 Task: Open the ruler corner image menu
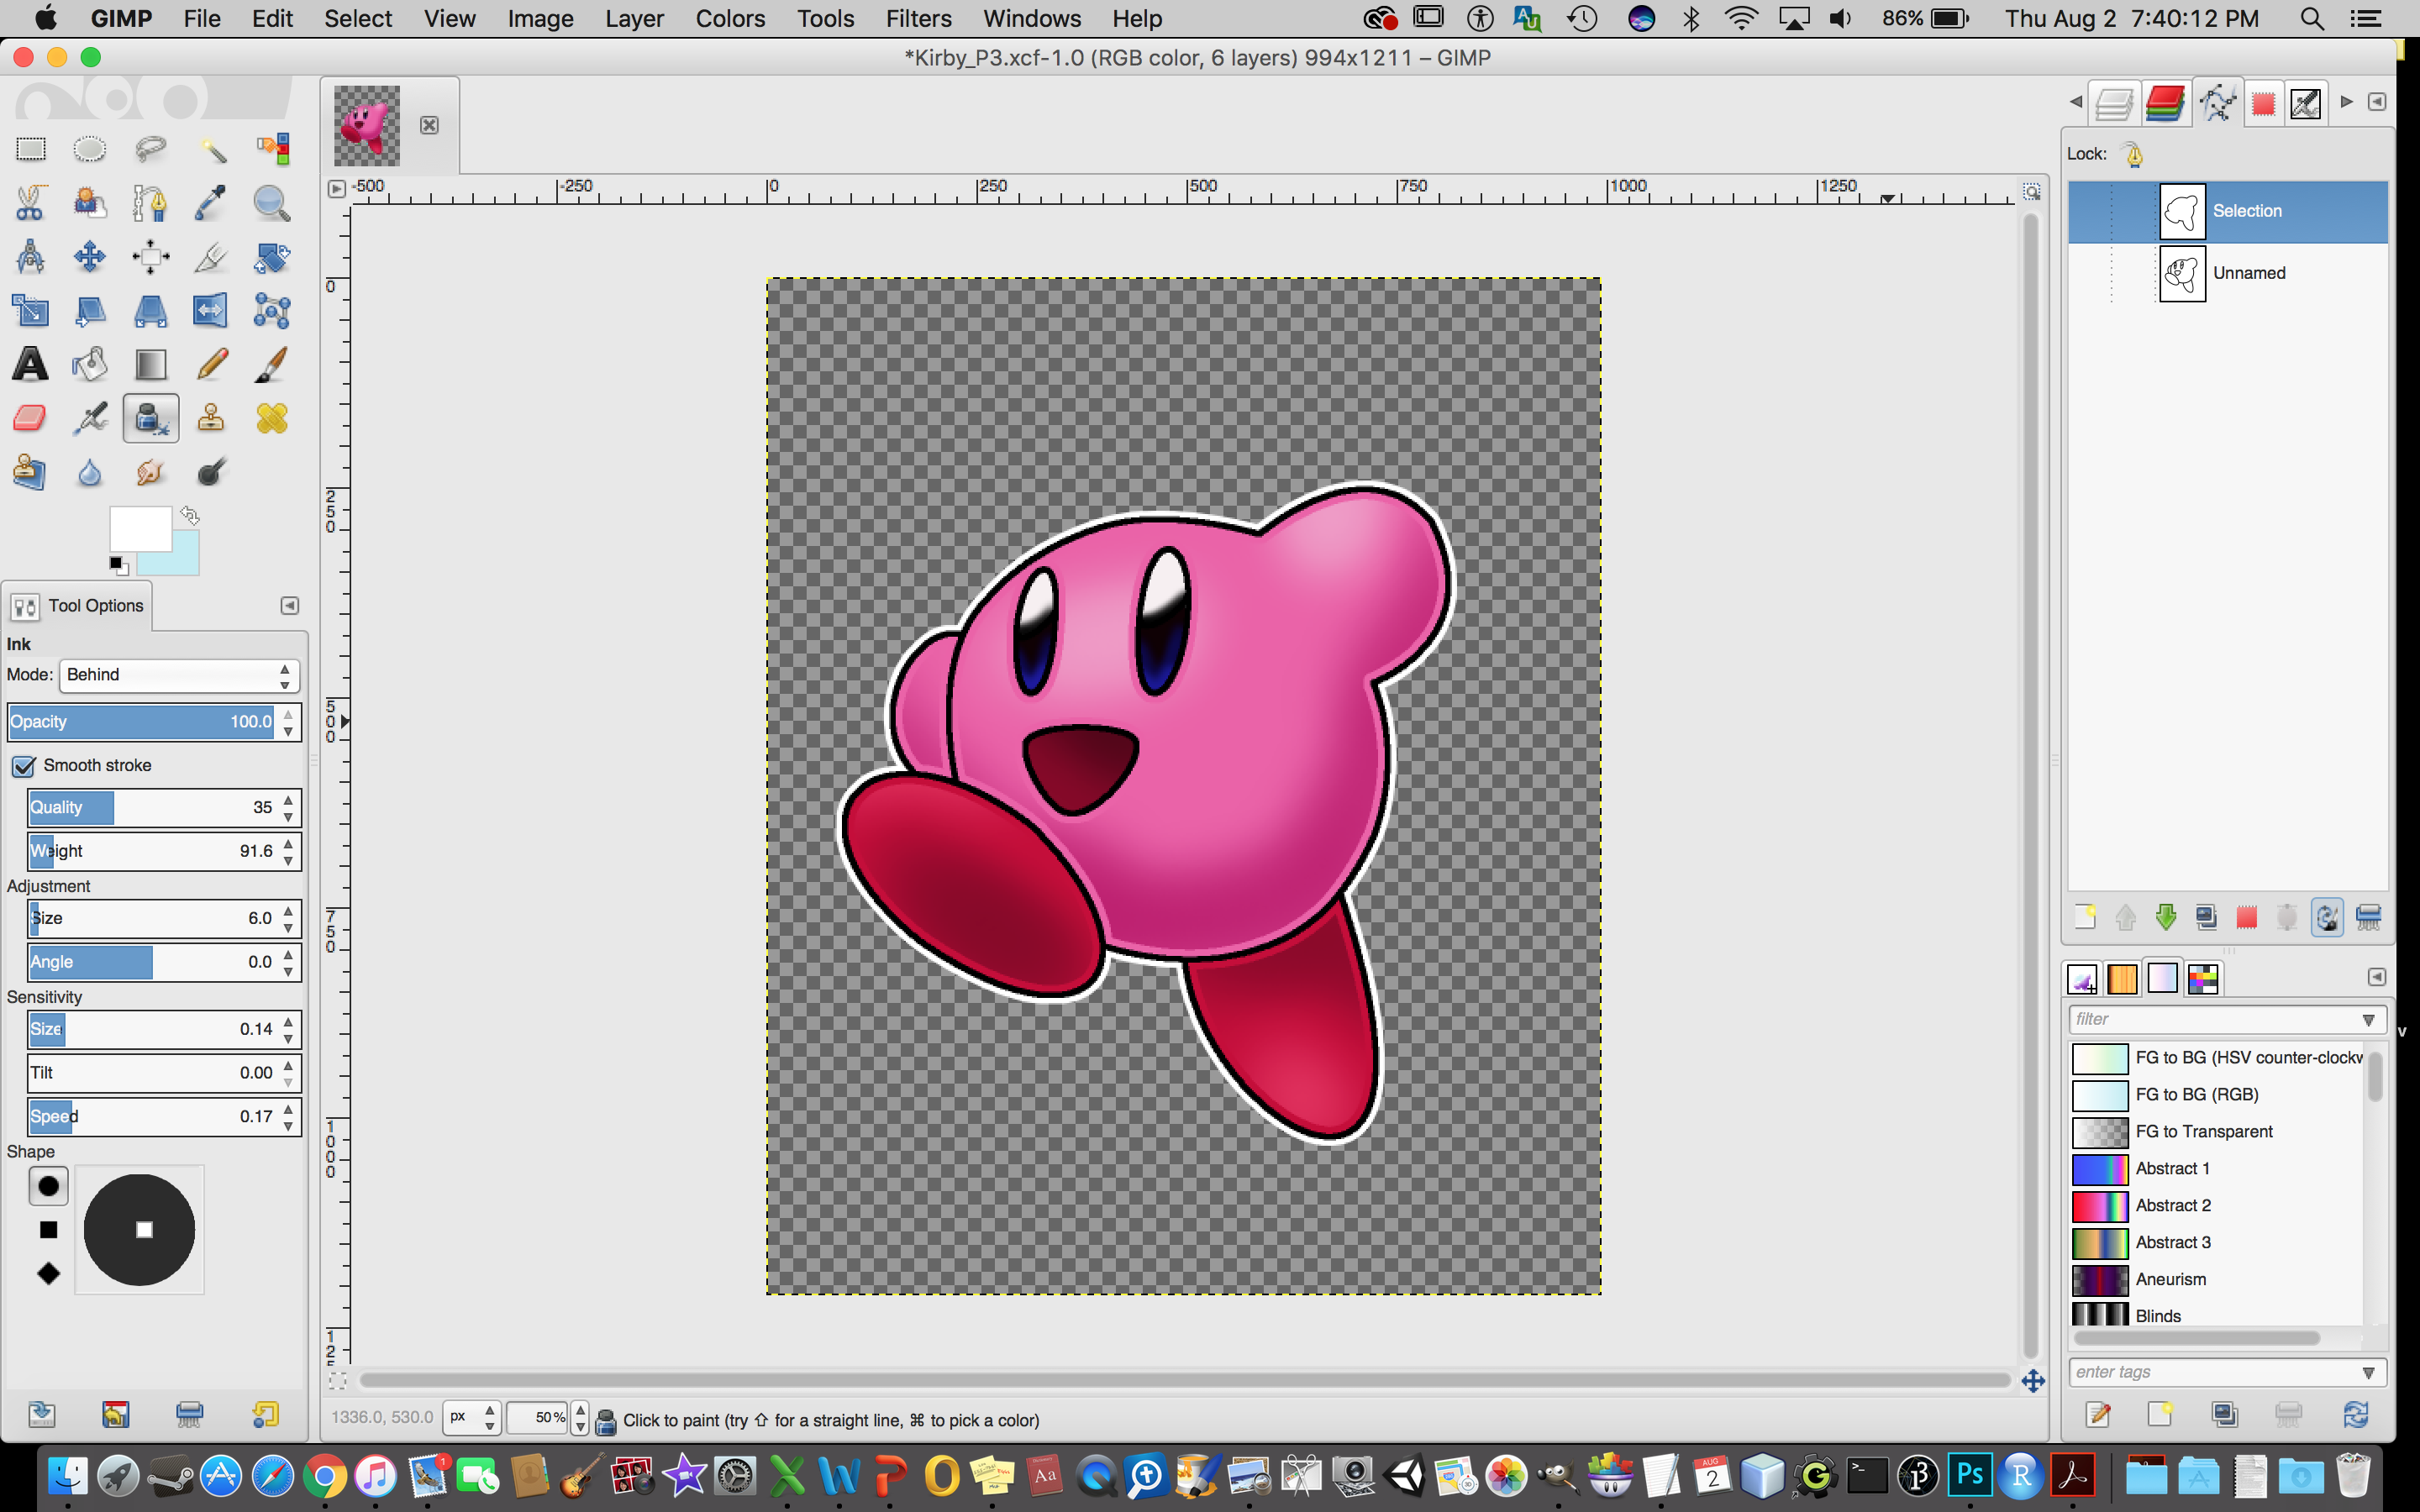tap(337, 188)
